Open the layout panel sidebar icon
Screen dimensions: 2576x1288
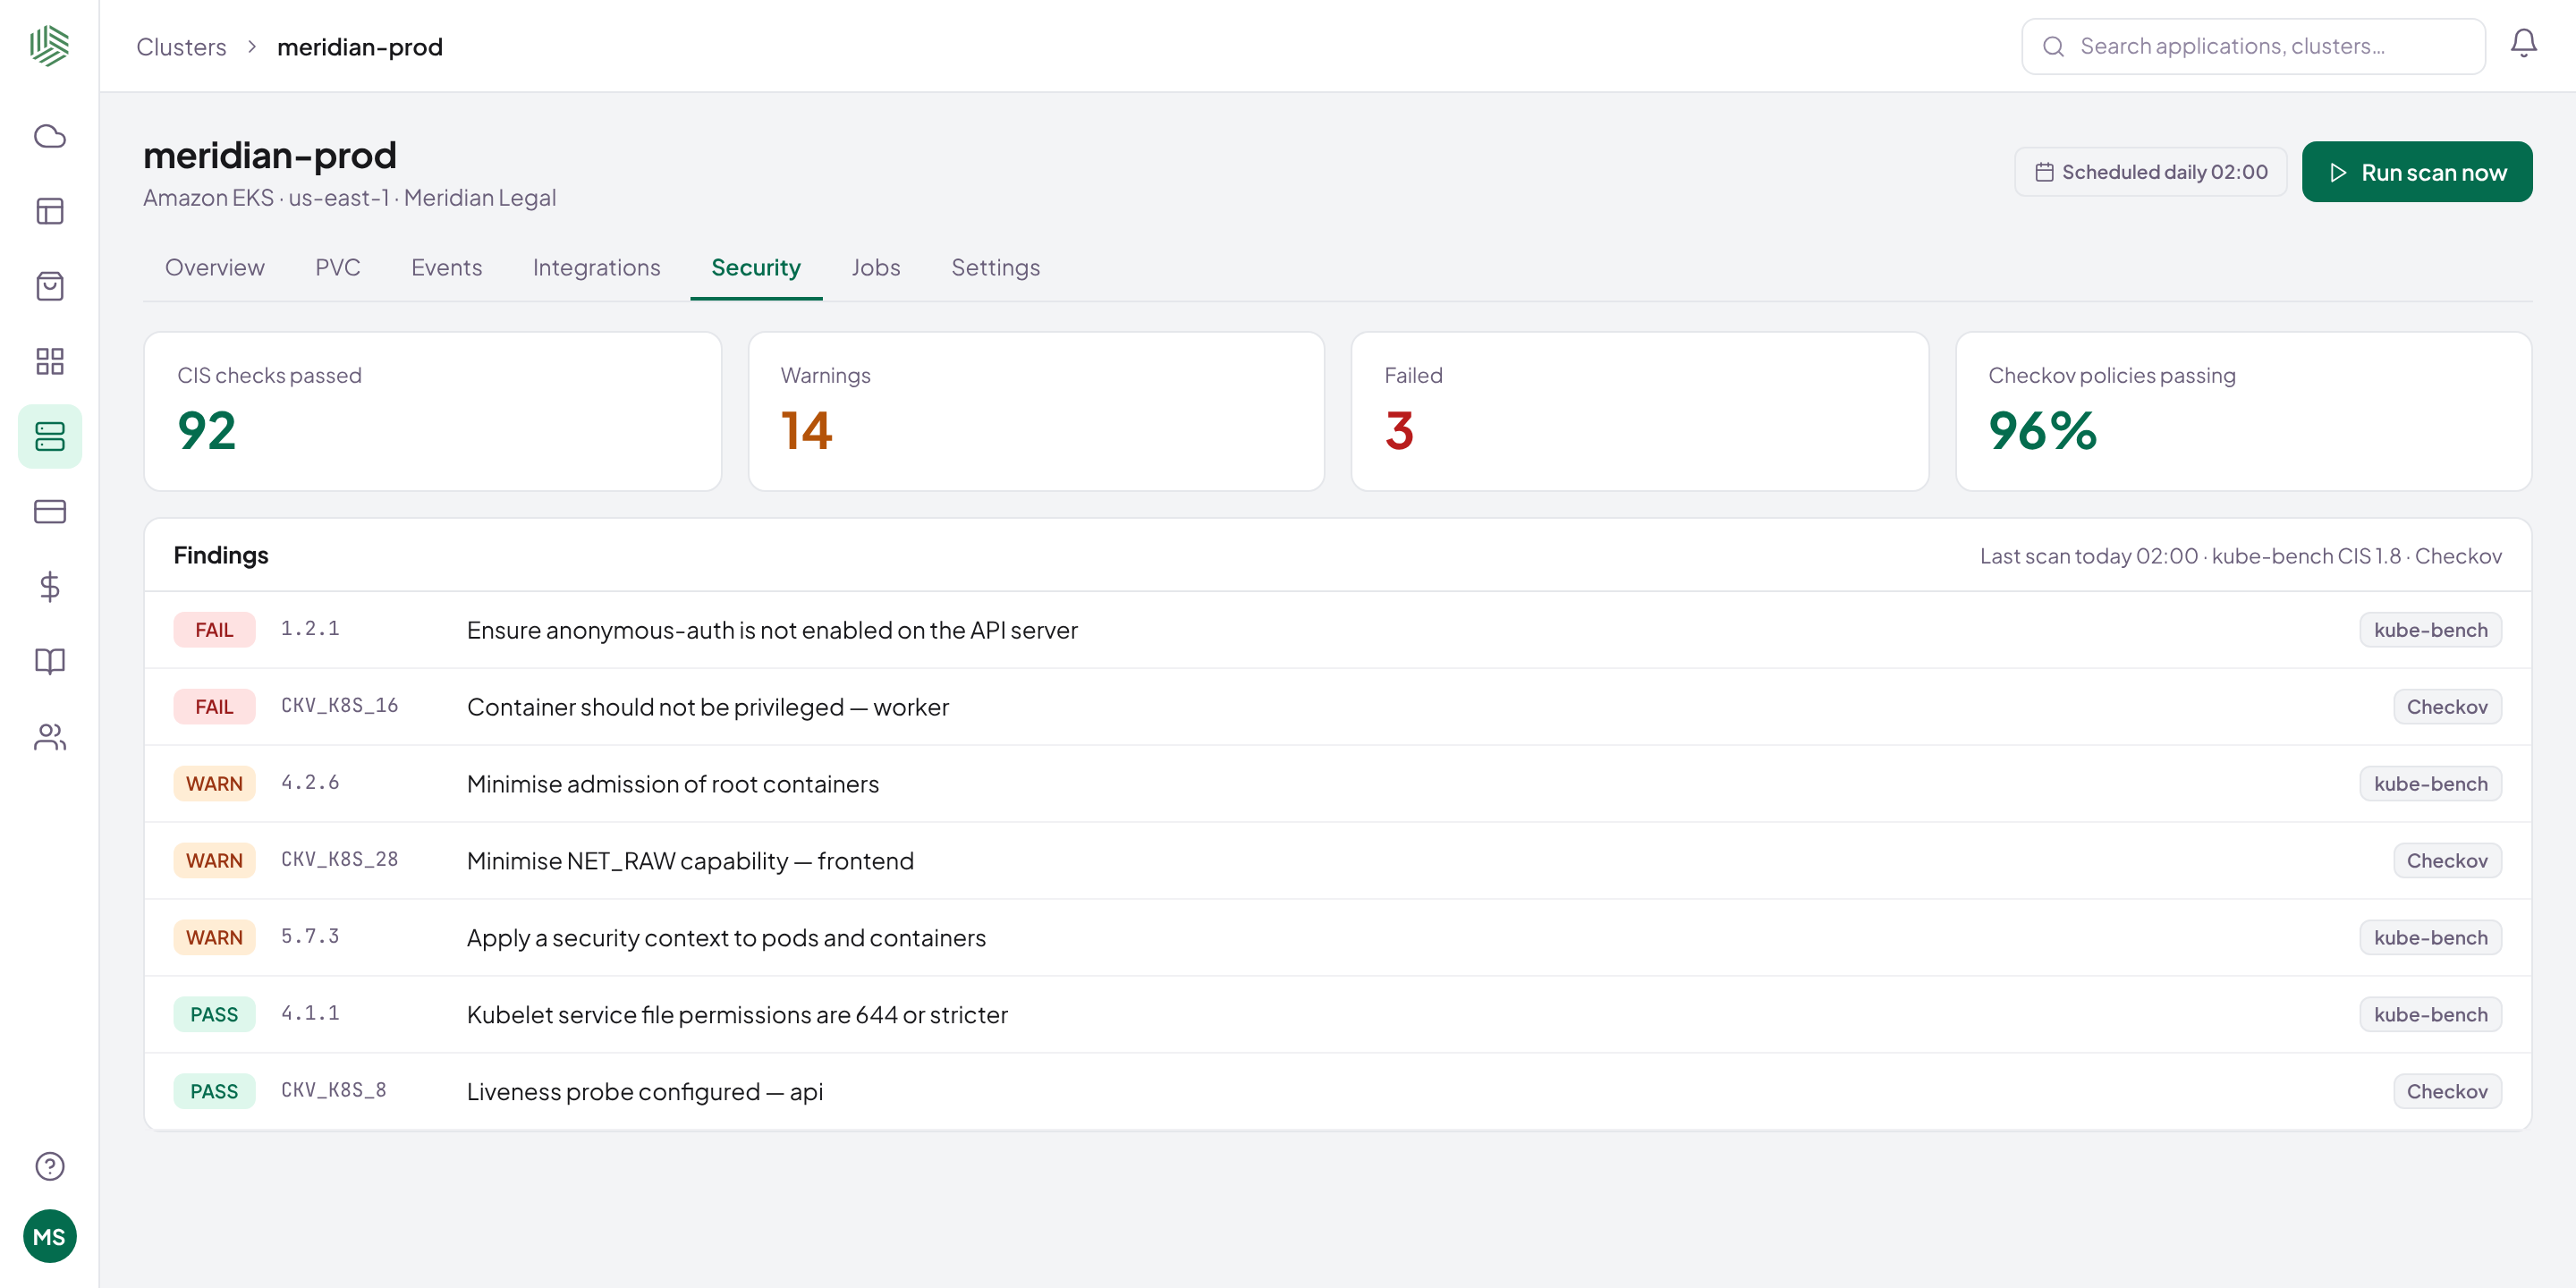49,211
